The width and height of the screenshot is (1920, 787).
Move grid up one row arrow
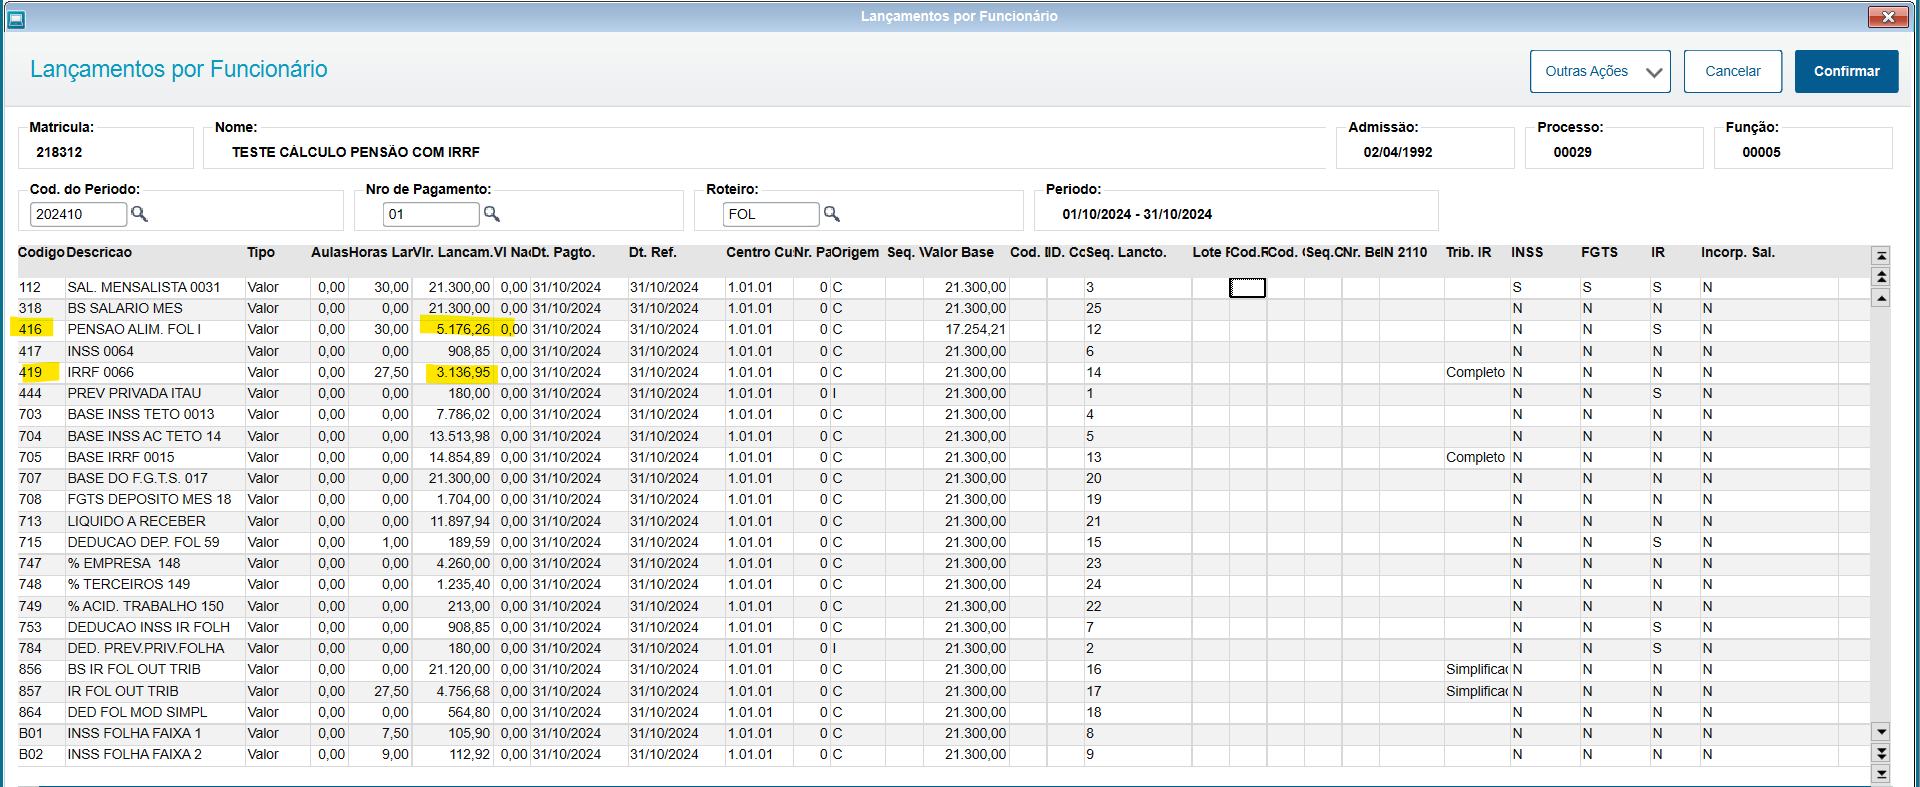click(x=1881, y=298)
